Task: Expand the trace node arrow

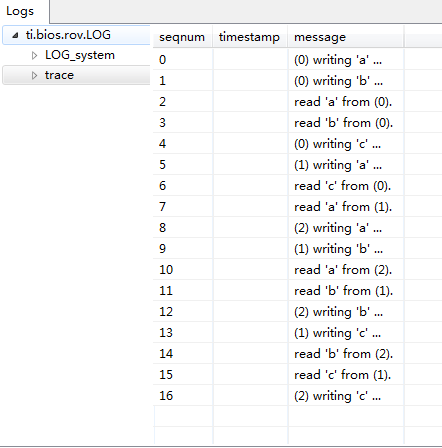Action: point(34,76)
